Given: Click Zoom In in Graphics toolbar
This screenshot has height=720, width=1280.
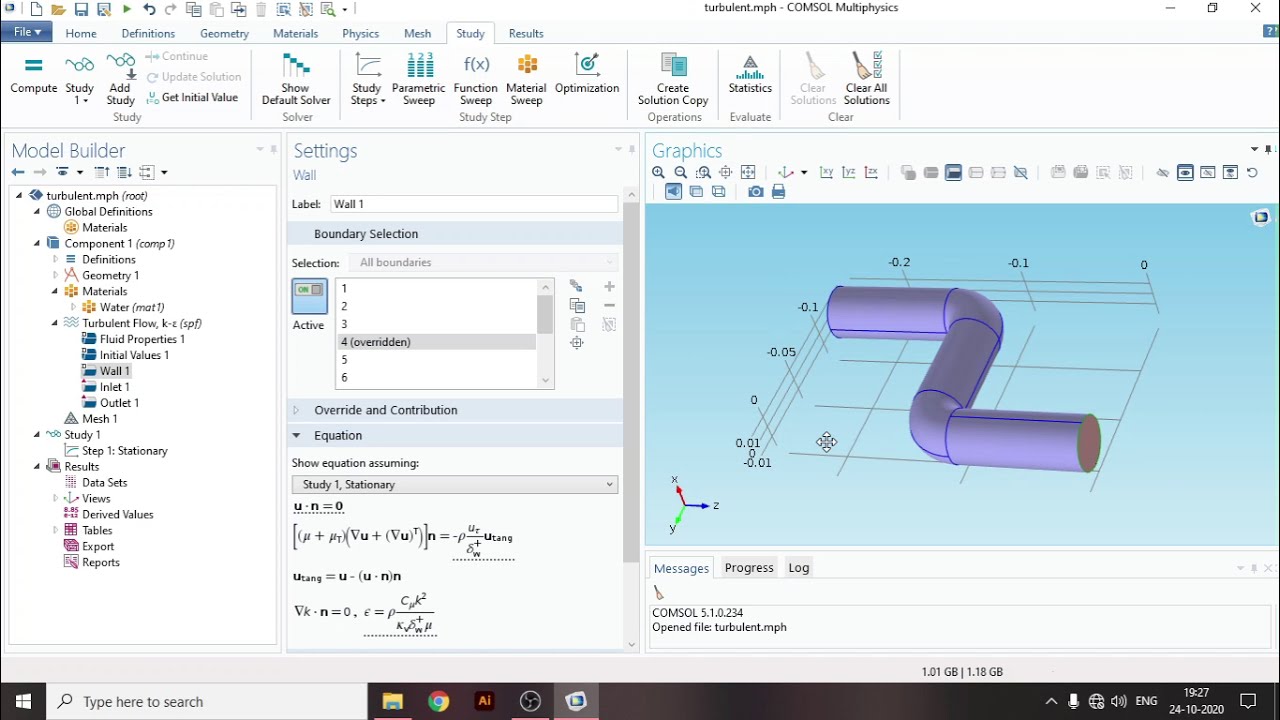Looking at the screenshot, I should point(658,173).
